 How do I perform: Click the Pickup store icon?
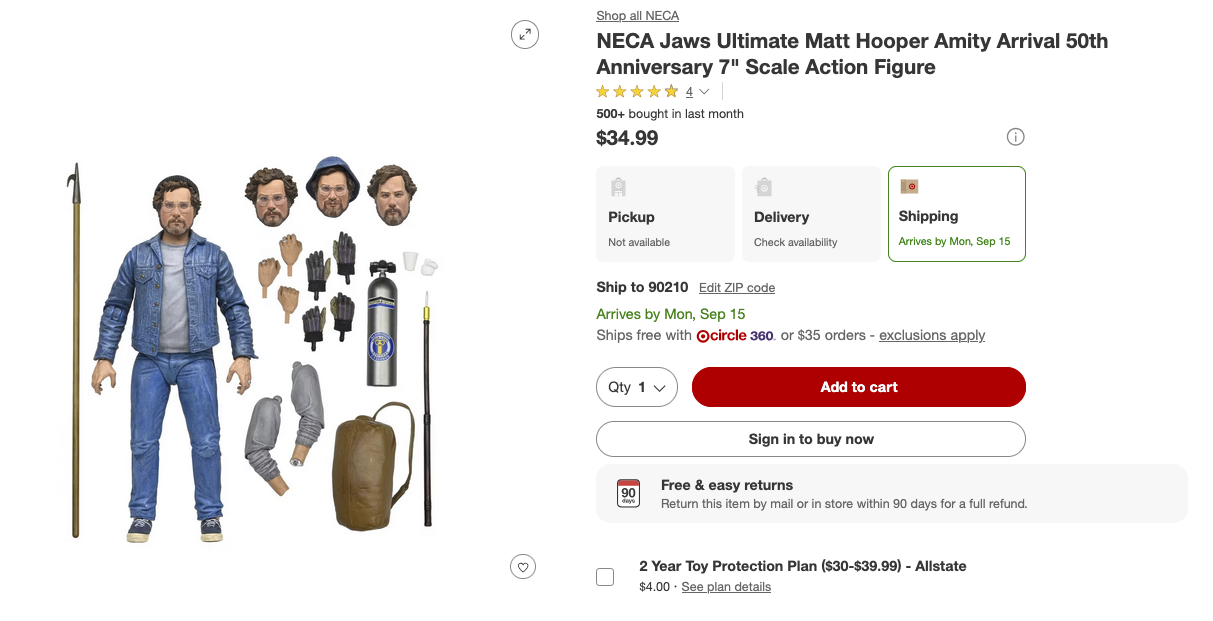coord(618,187)
